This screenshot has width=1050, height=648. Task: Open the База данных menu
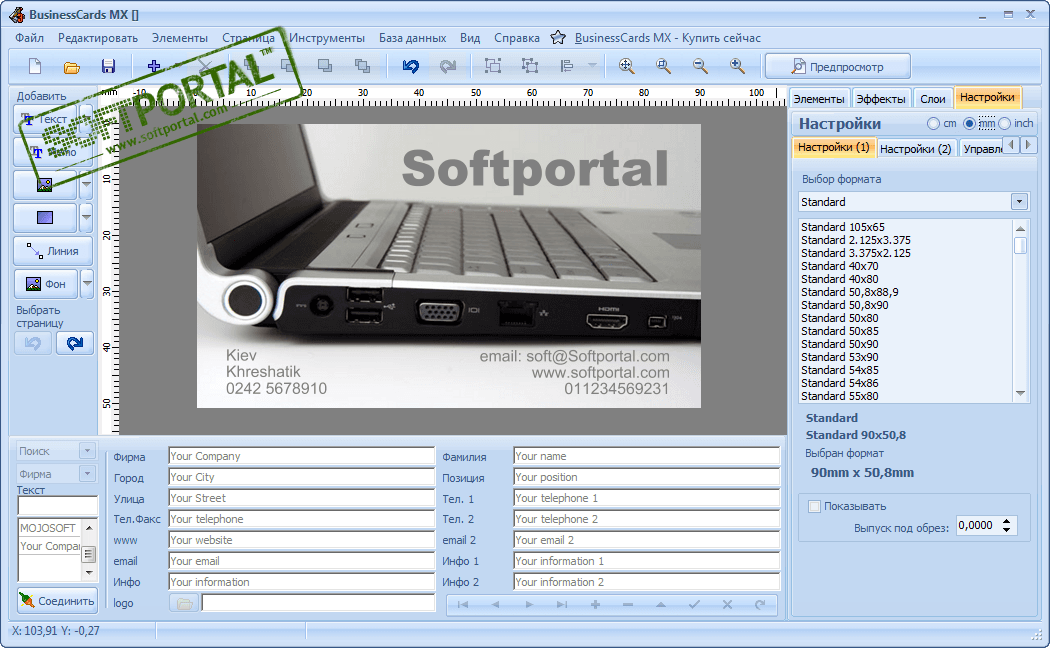[412, 38]
